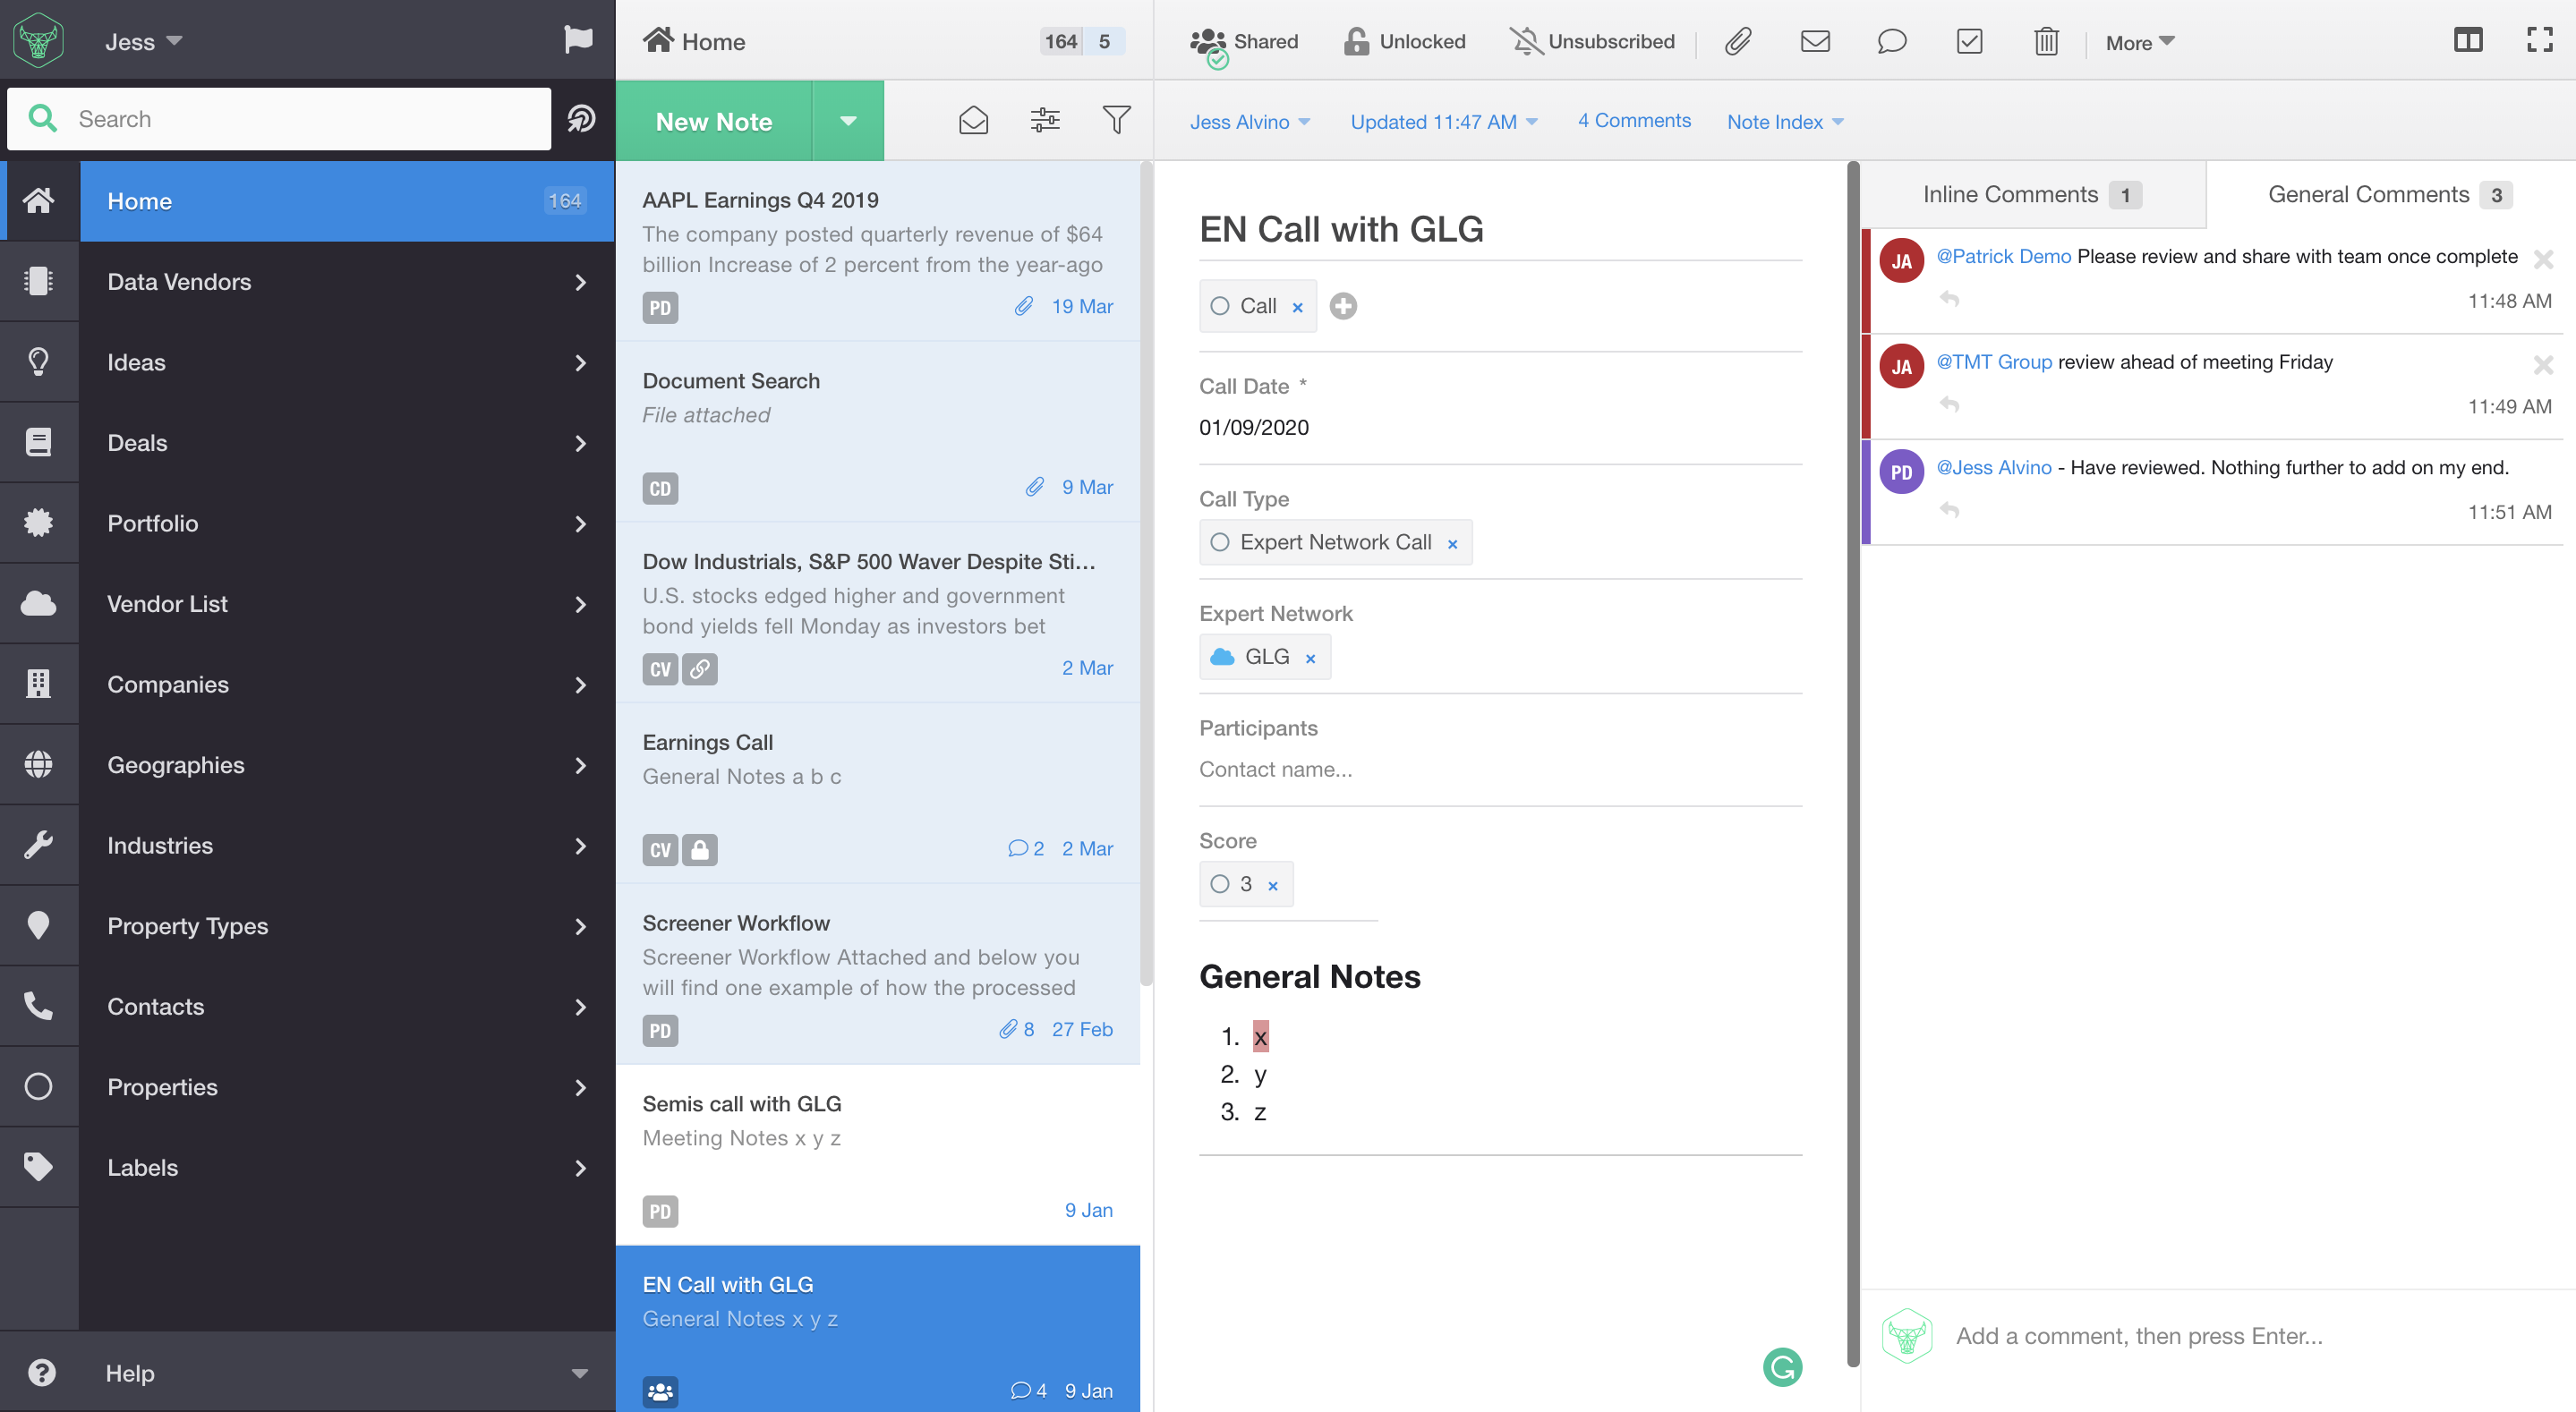Viewport: 2576px width, 1412px height.
Task: Click the flag icon in top header
Action: 578,40
